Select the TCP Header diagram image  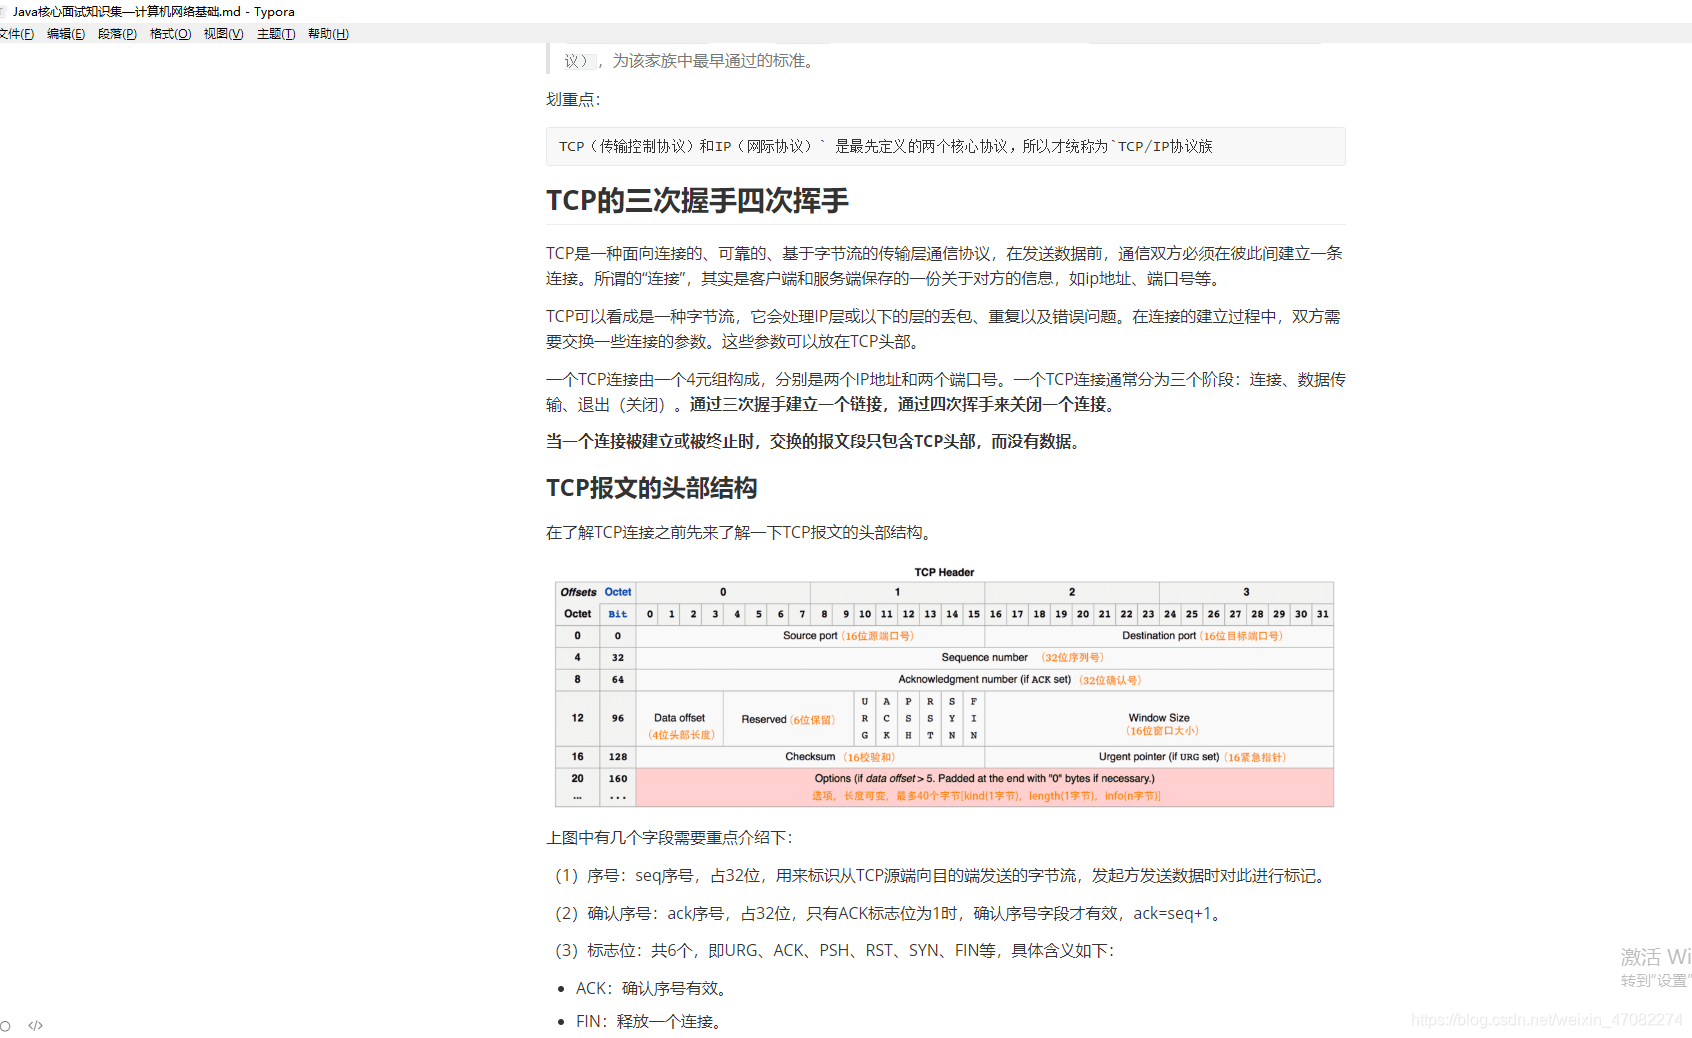[x=944, y=686]
